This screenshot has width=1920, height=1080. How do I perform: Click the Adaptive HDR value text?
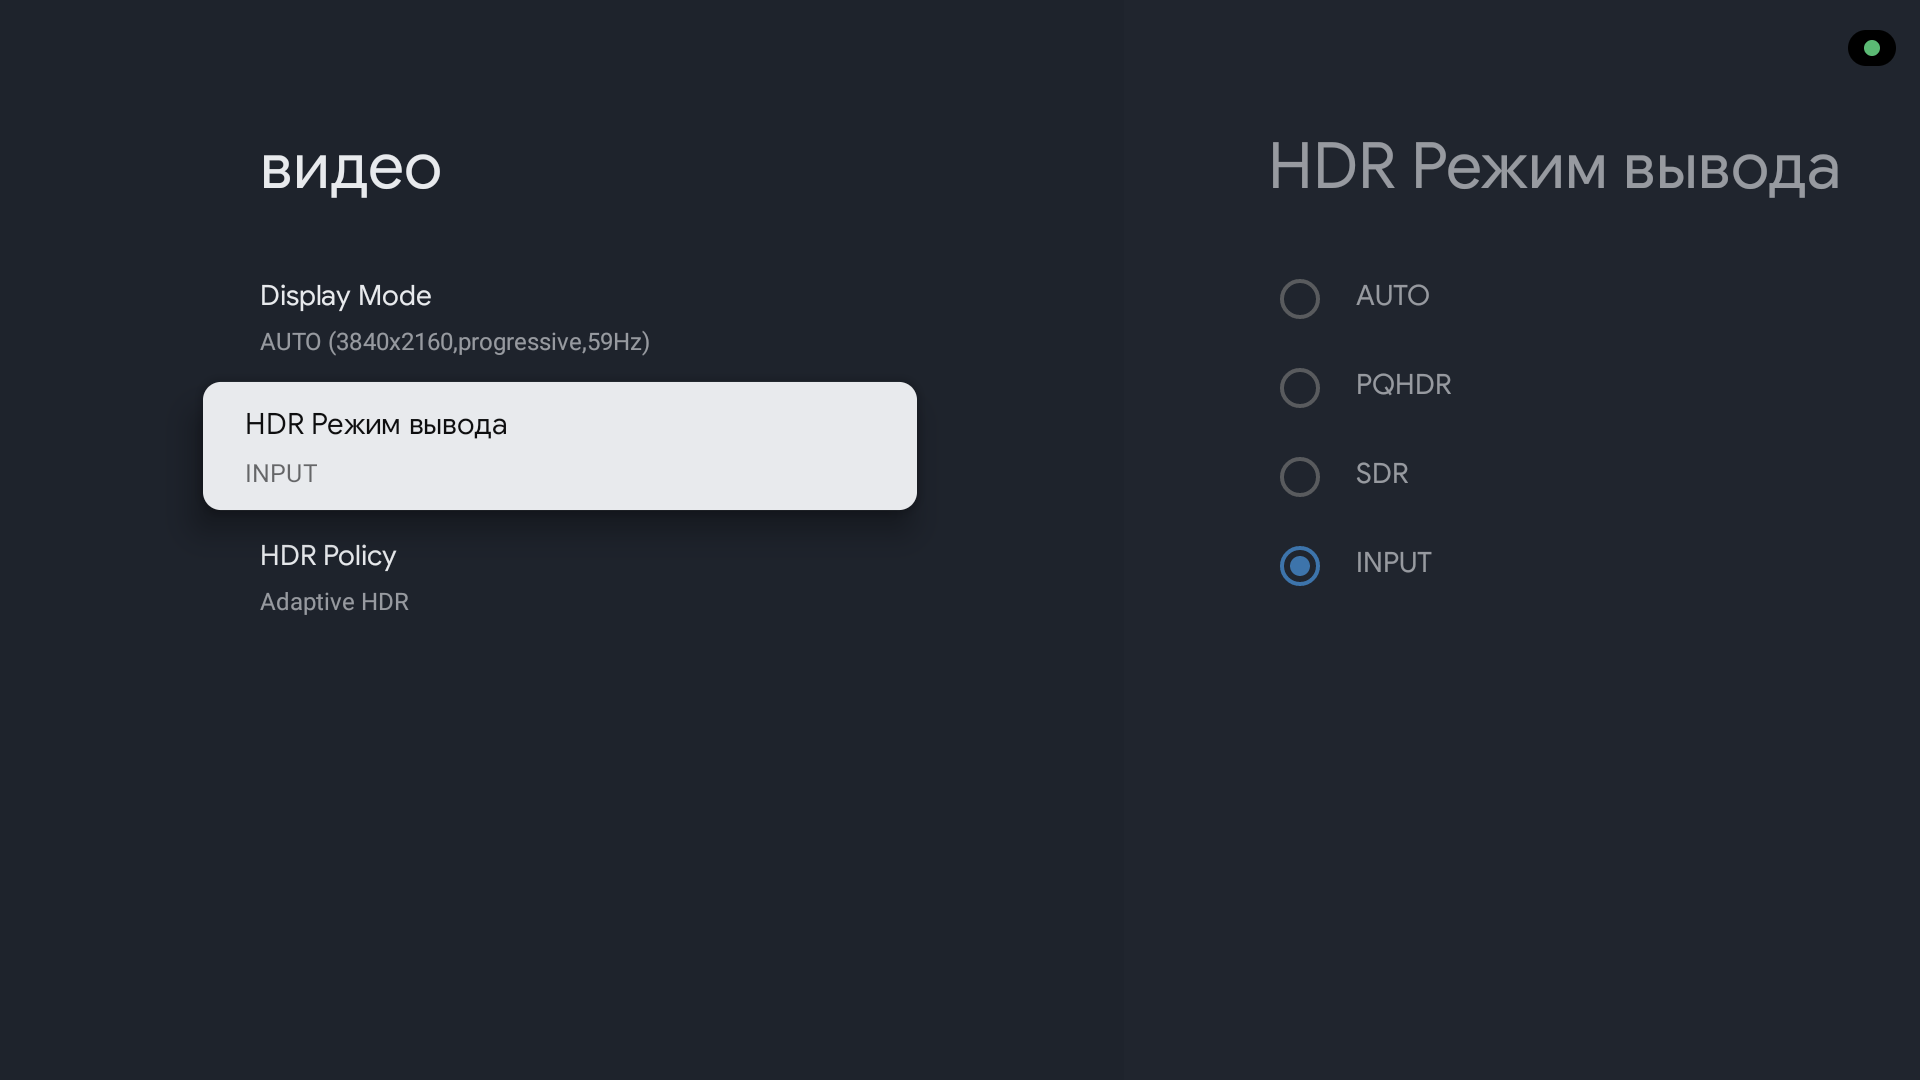[334, 602]
